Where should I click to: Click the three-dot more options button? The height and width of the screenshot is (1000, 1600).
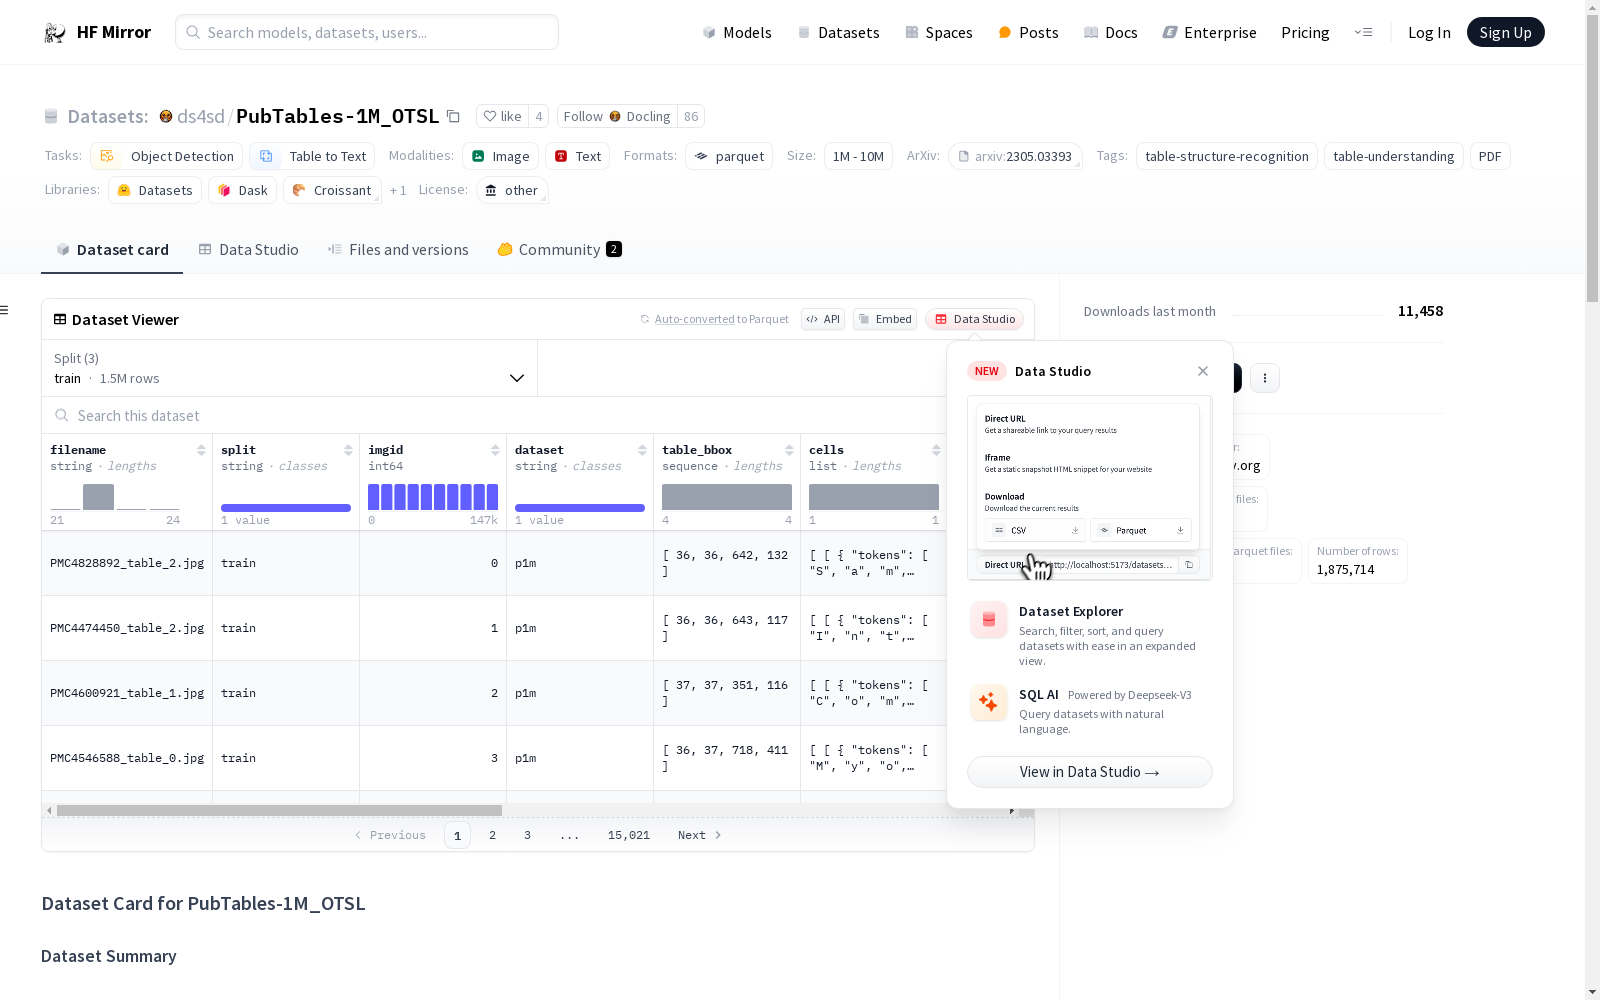coord(1264,378)
